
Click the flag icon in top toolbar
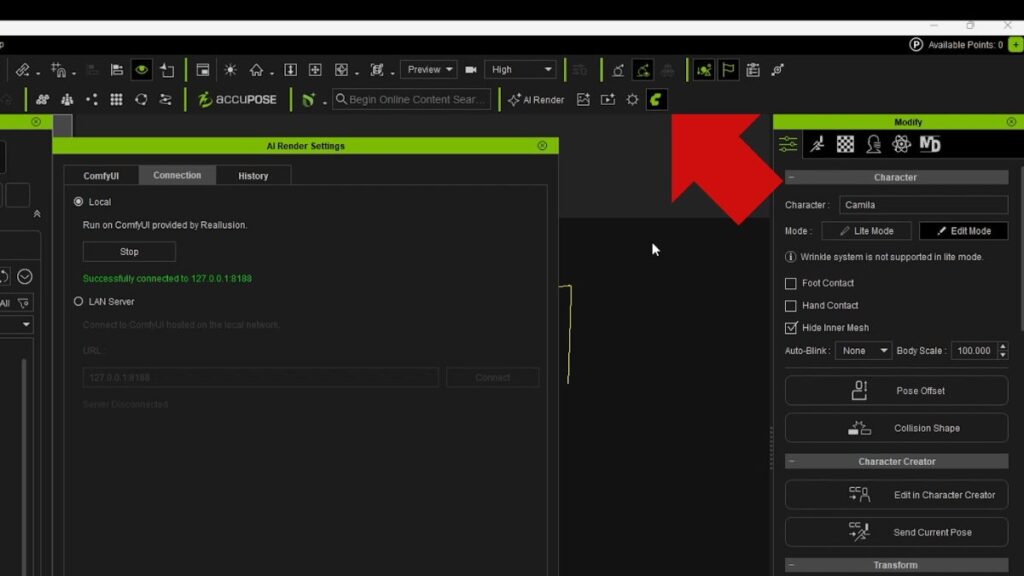click(x=728, y=70)
